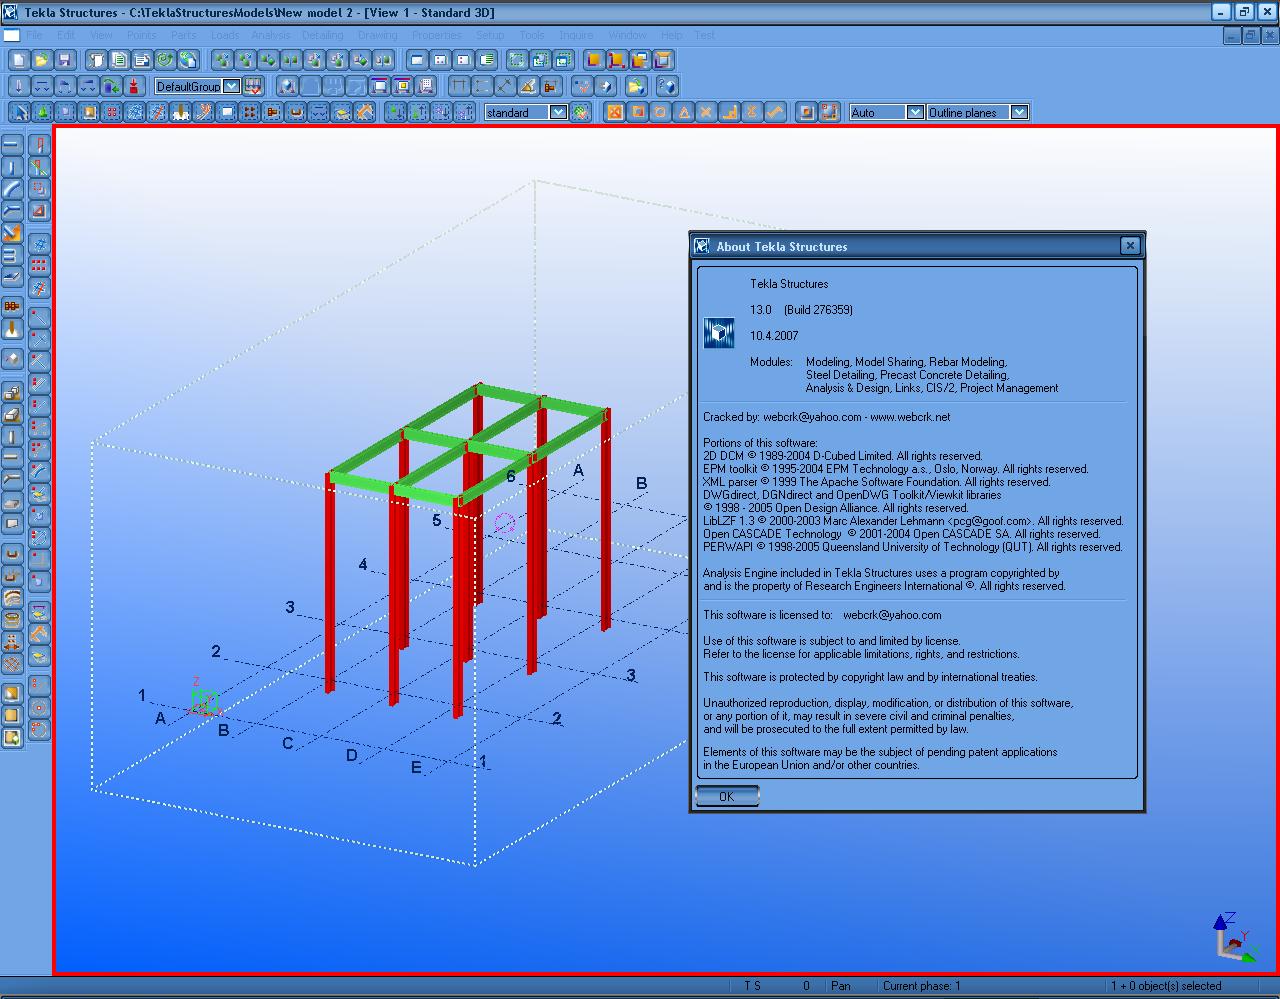Open the File menu

[34, 35]
